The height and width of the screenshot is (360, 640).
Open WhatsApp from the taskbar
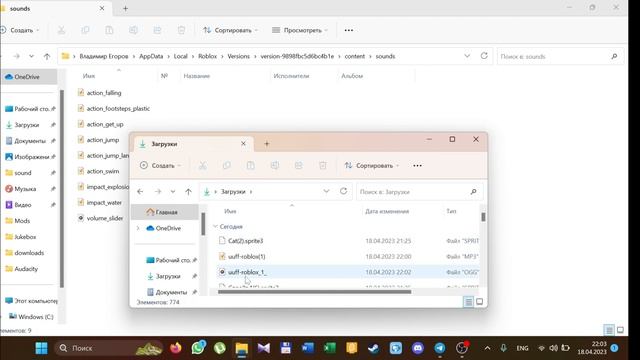coord(198,348)
